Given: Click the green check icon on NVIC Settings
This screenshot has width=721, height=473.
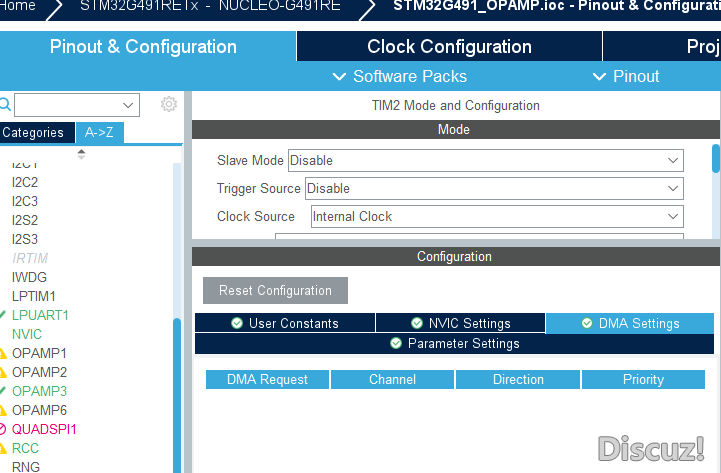Looking at the screenshot, I should tap(417, 323).
